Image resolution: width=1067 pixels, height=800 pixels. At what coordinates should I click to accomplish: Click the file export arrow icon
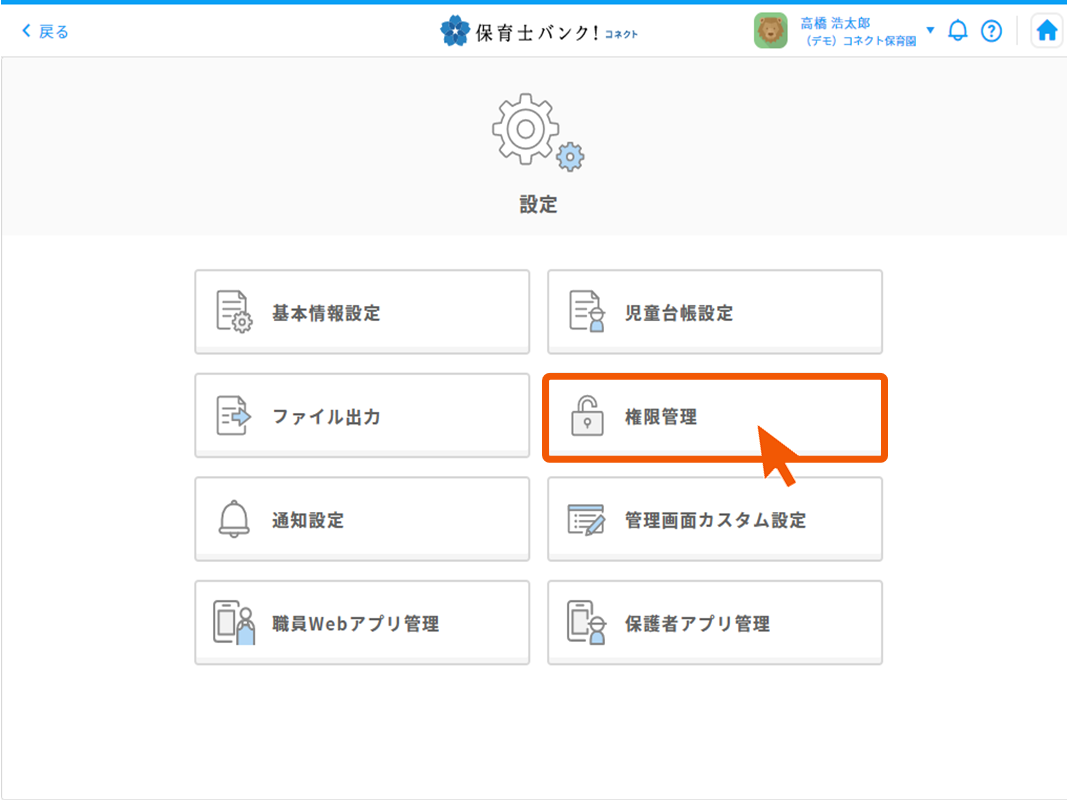pos(234,415)
